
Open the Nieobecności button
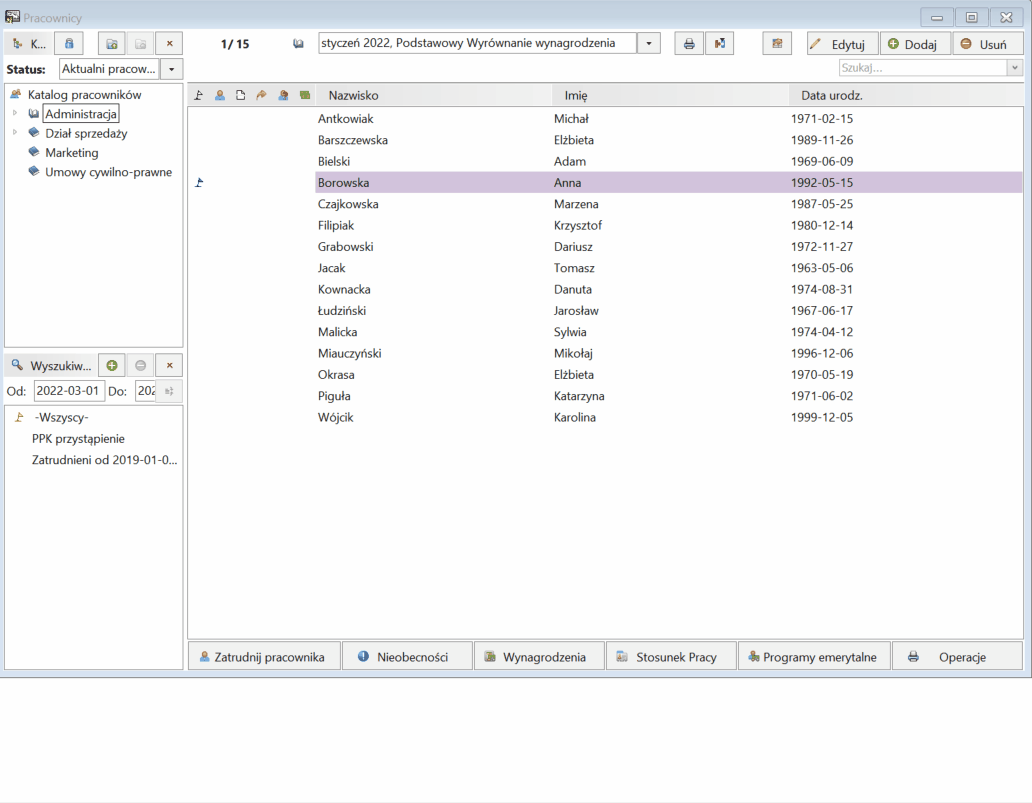[x=407, y=656]
